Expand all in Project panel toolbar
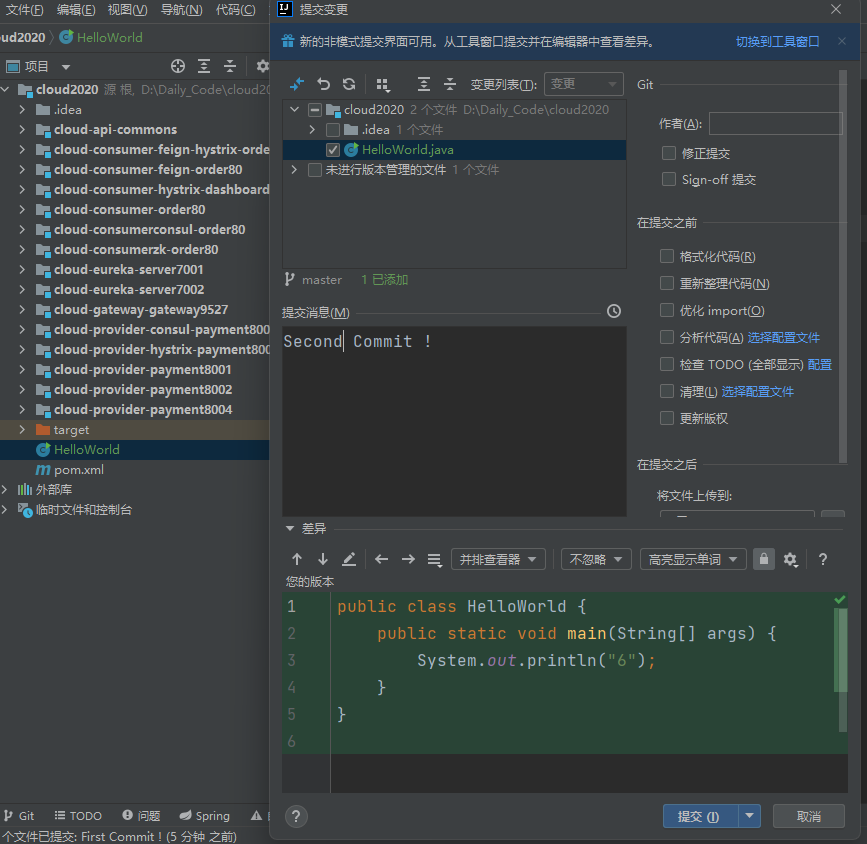867x844 pixels. click(x=204, y=66)
